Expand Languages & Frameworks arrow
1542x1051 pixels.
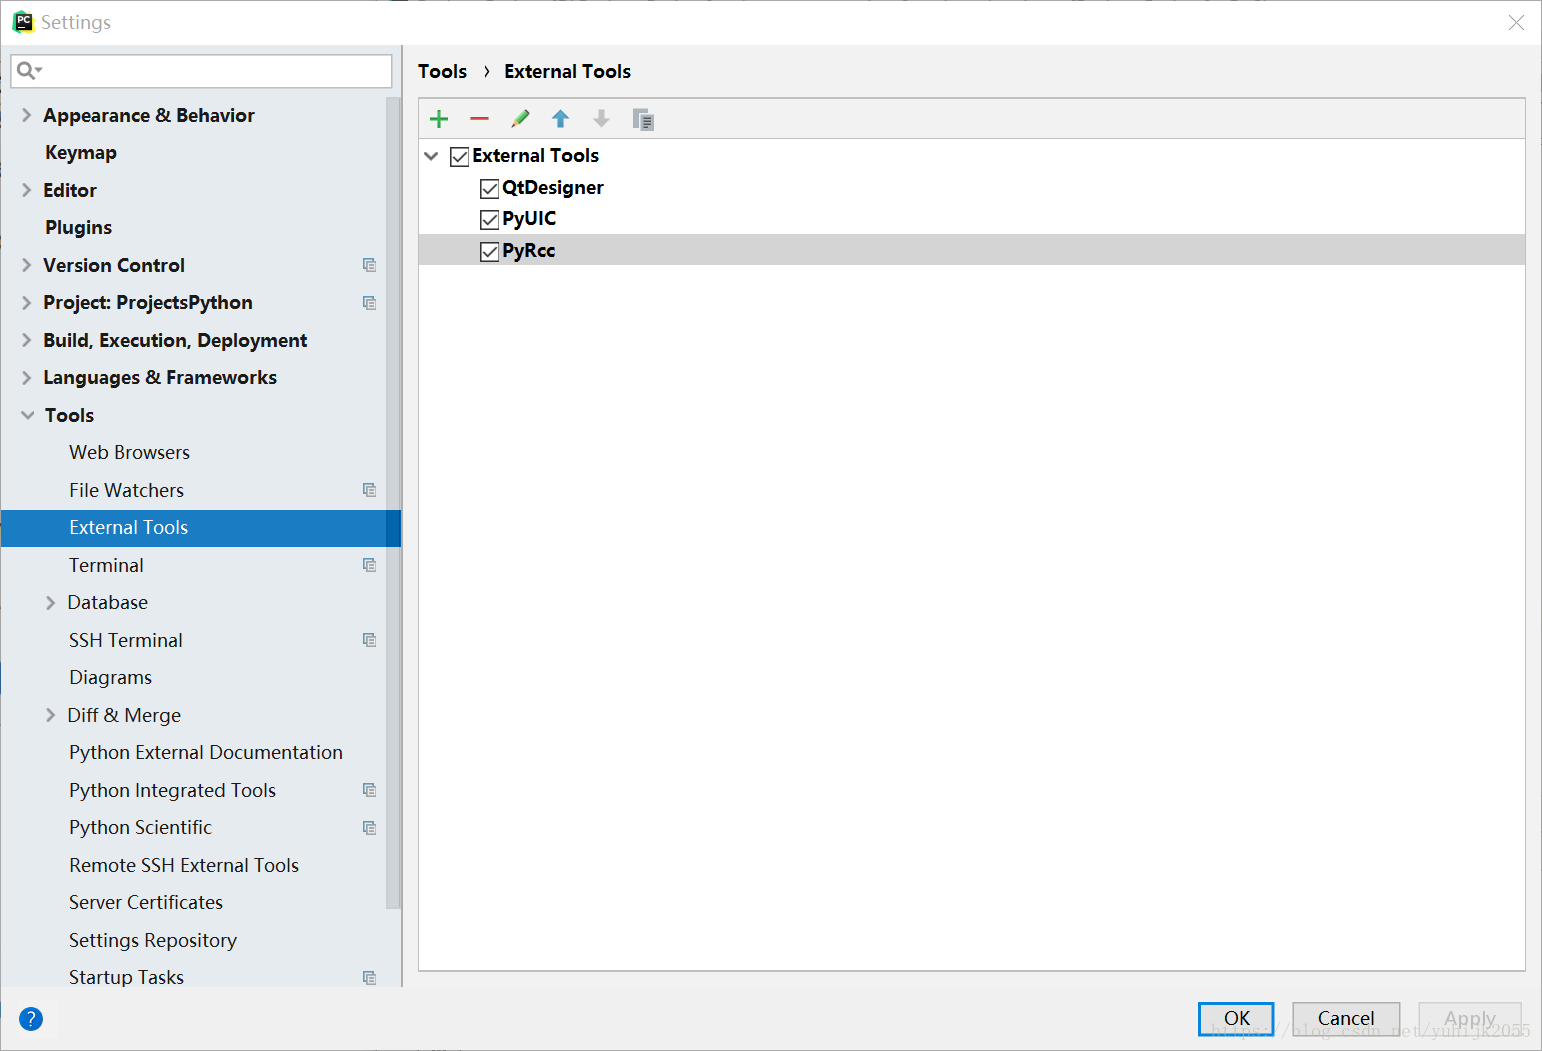27,377
